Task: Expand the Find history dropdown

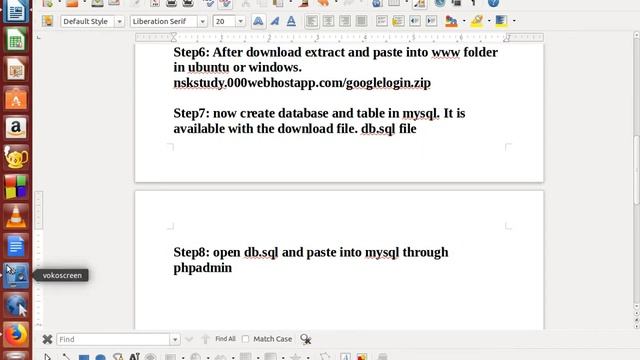Action: 175,339
